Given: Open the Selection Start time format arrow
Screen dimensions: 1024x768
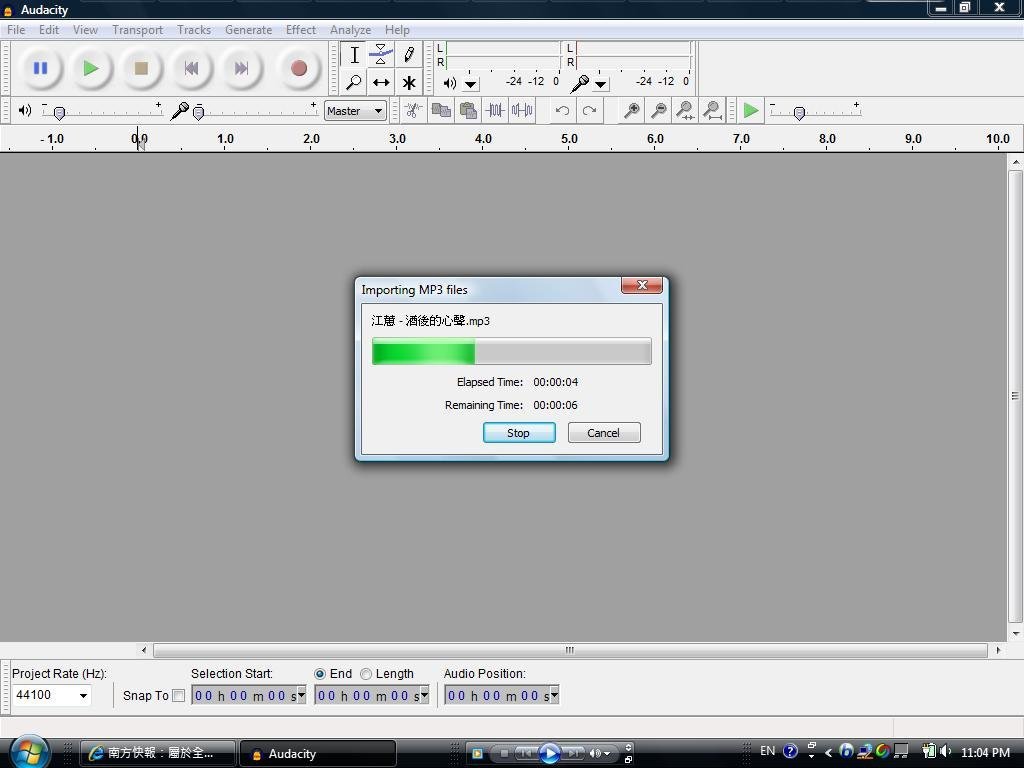Looking at the screenshot, I should (301, 695).
